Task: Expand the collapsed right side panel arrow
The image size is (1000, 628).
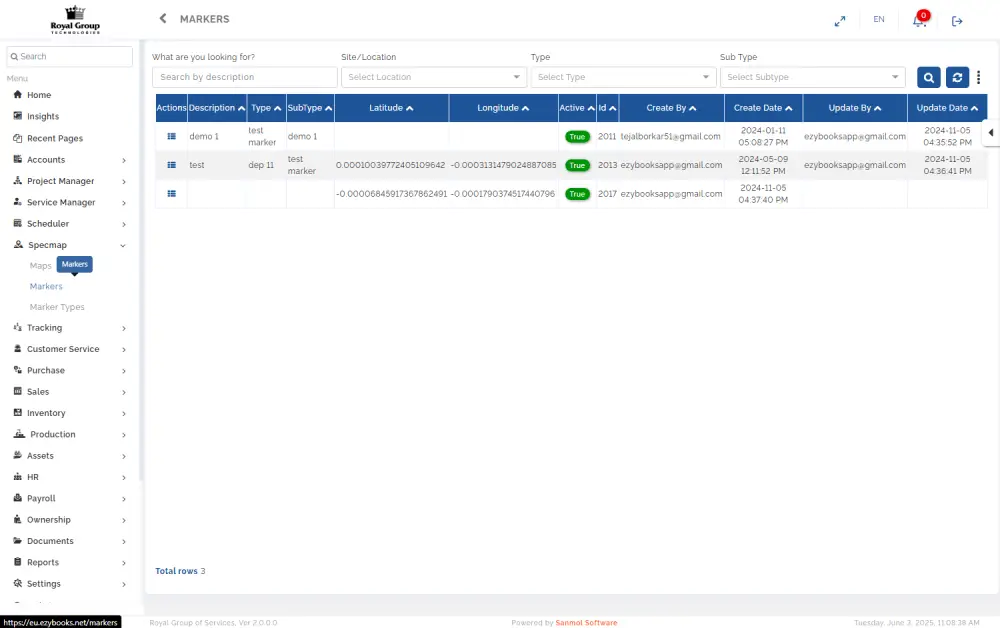Action: (x=990, y=133)
